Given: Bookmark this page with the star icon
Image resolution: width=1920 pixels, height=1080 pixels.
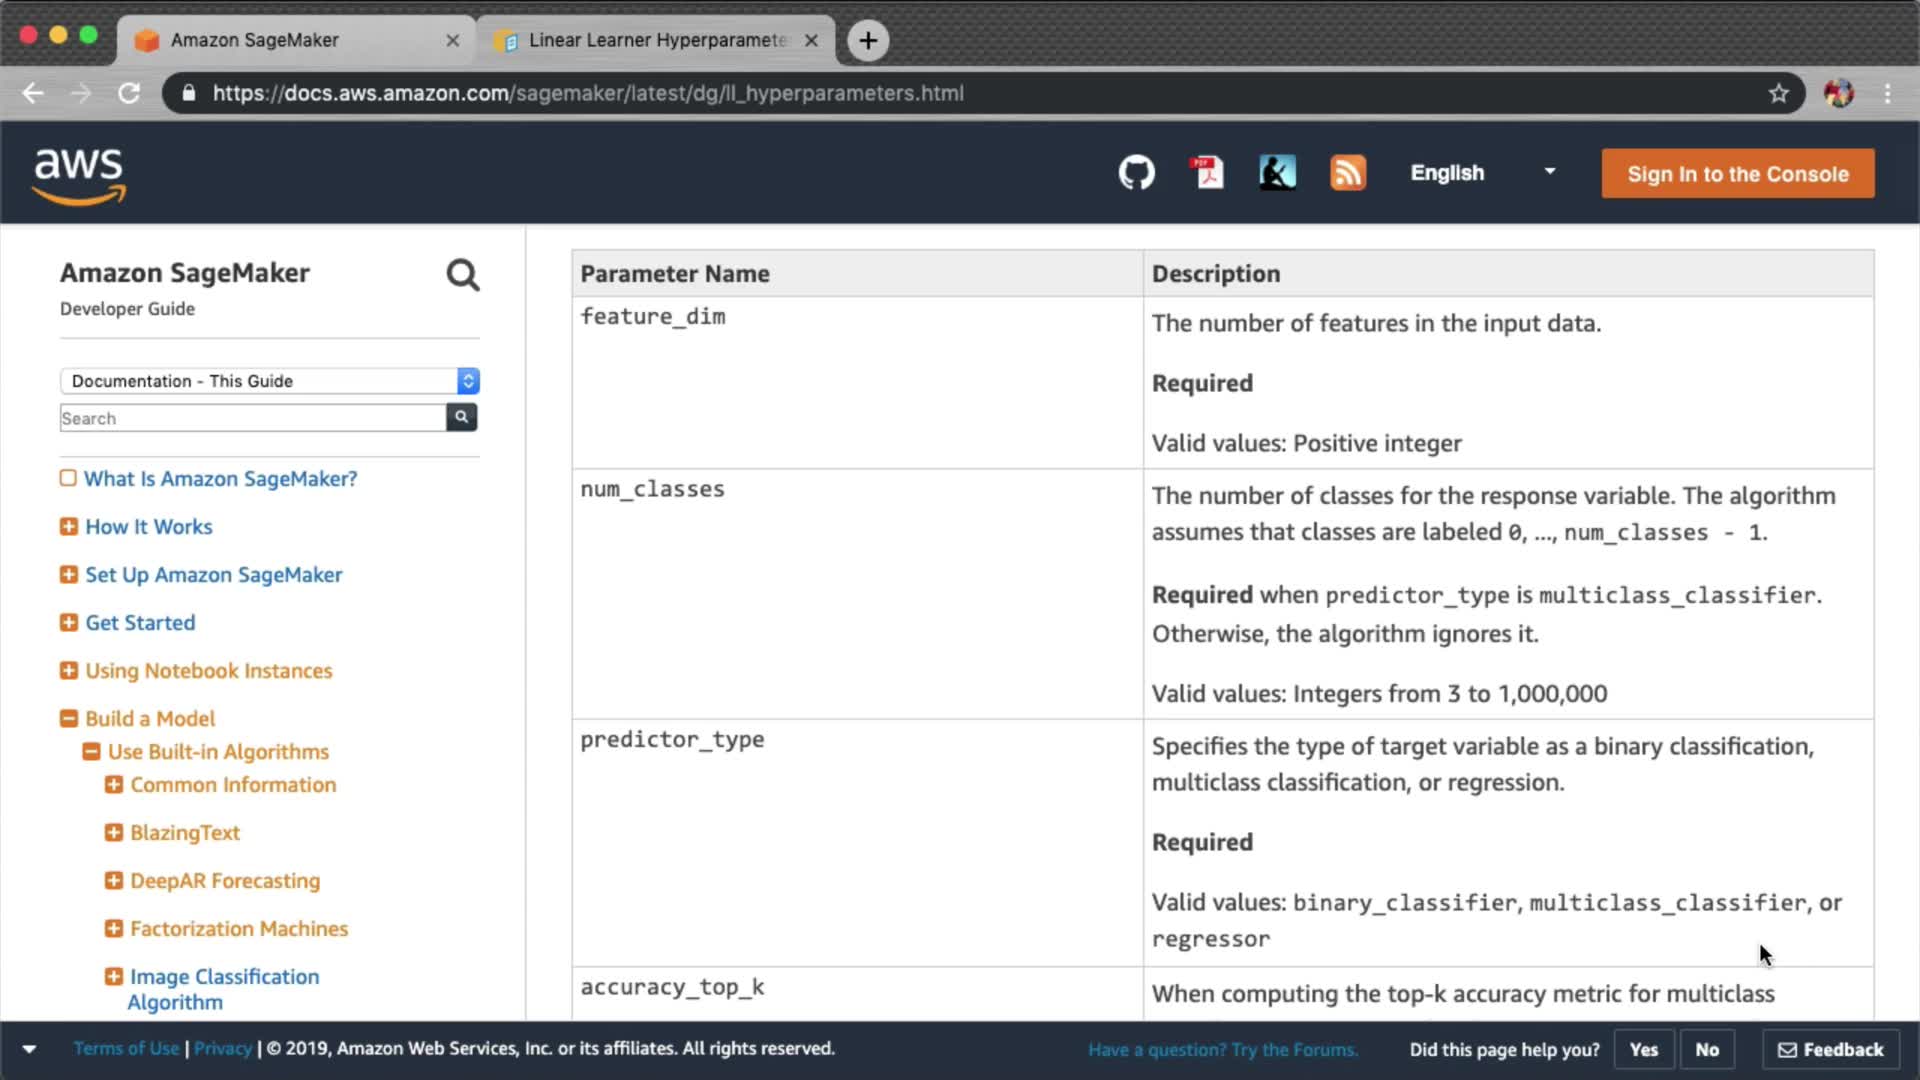Looking at the screenshot, I should tap(1778, 93).
